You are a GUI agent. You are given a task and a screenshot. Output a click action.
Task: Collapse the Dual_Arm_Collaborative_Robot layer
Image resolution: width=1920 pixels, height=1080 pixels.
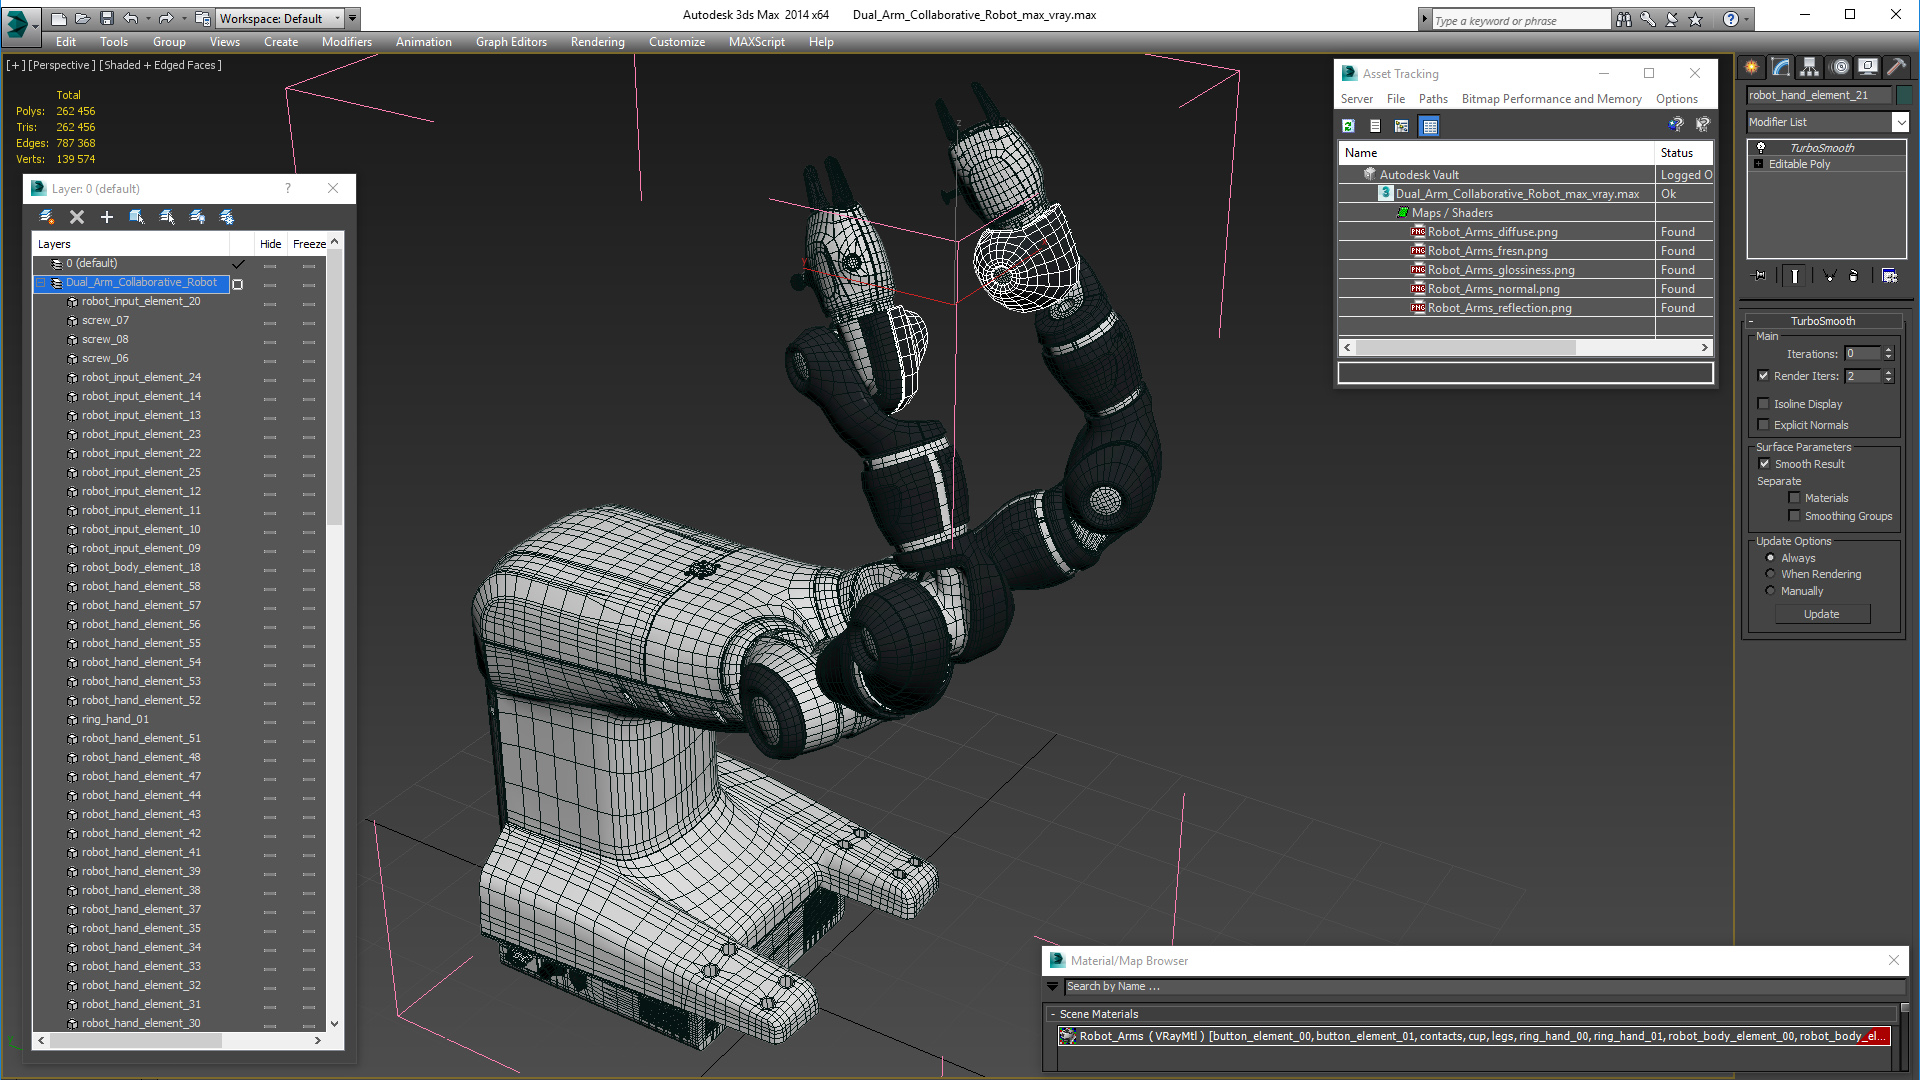point(42,283)
